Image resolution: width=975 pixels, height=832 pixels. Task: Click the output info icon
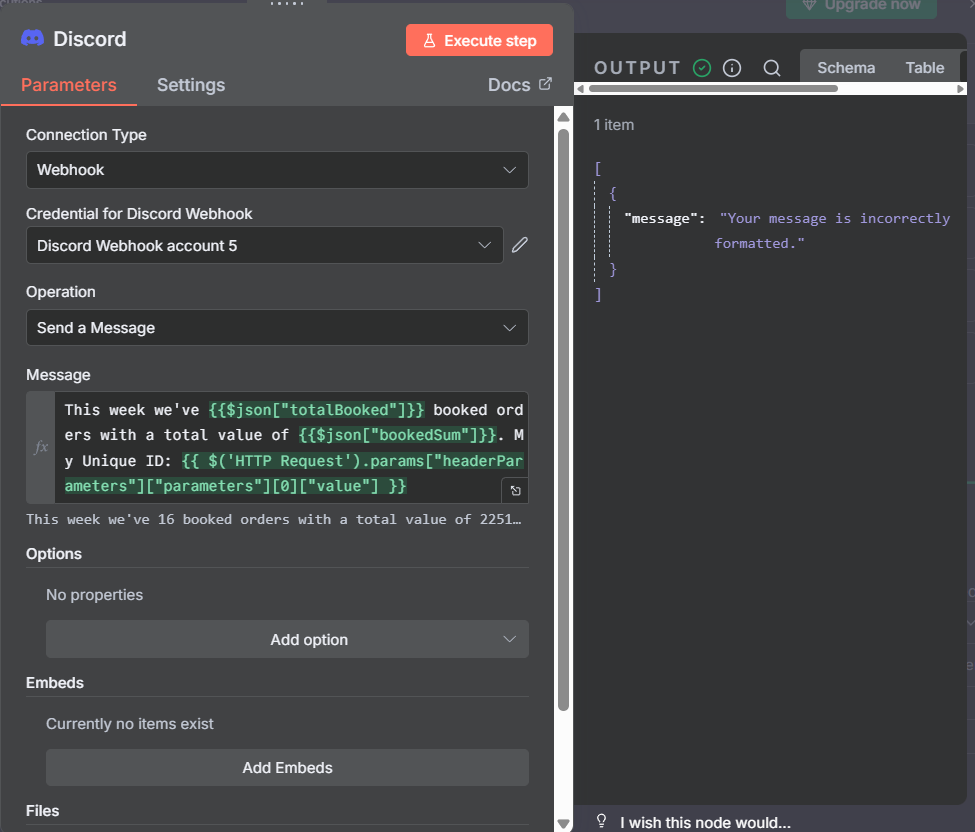point(732,68)
